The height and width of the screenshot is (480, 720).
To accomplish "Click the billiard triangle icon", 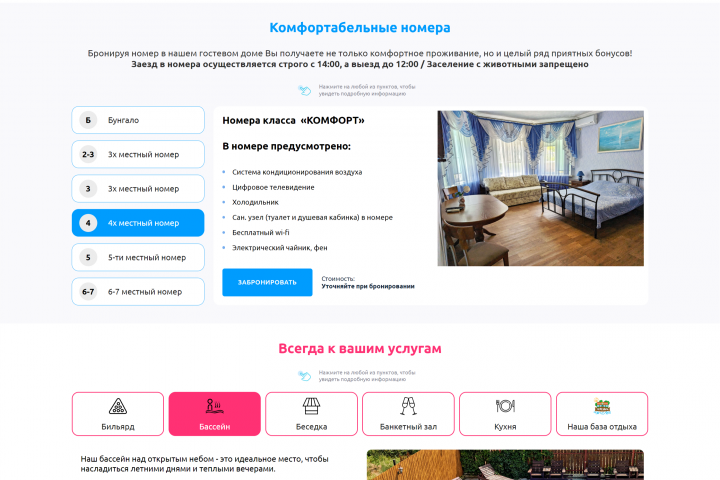I will click(118, 406).
